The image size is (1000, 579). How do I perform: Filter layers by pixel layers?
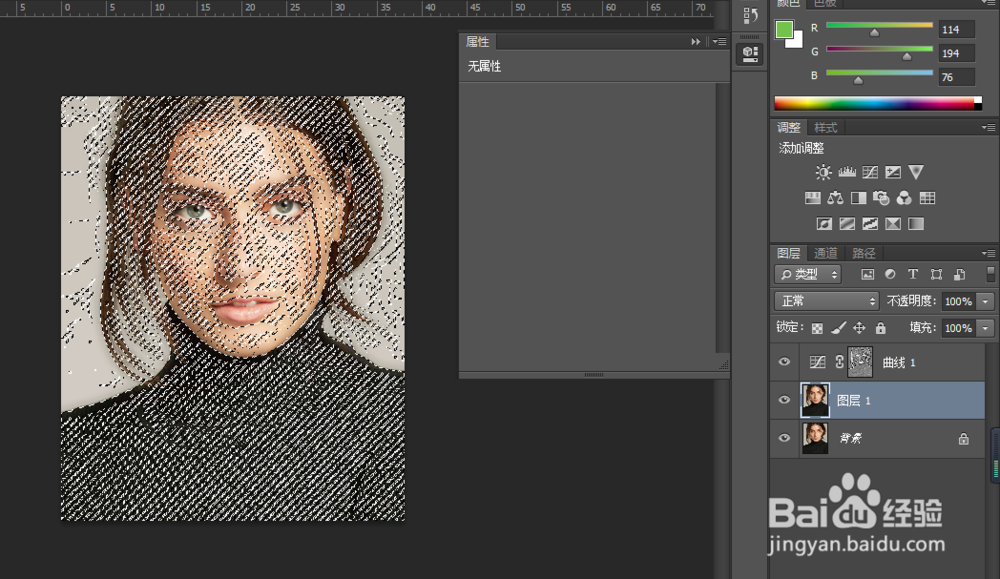pyautogui.click(x=867, y=275)
